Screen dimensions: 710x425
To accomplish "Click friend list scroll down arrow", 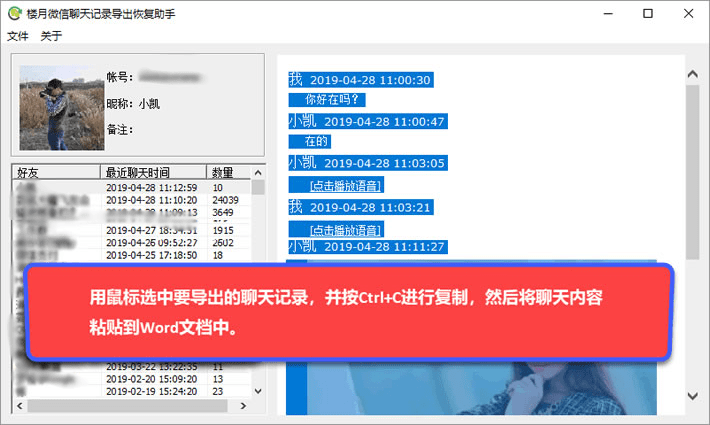I will point(258,391).
